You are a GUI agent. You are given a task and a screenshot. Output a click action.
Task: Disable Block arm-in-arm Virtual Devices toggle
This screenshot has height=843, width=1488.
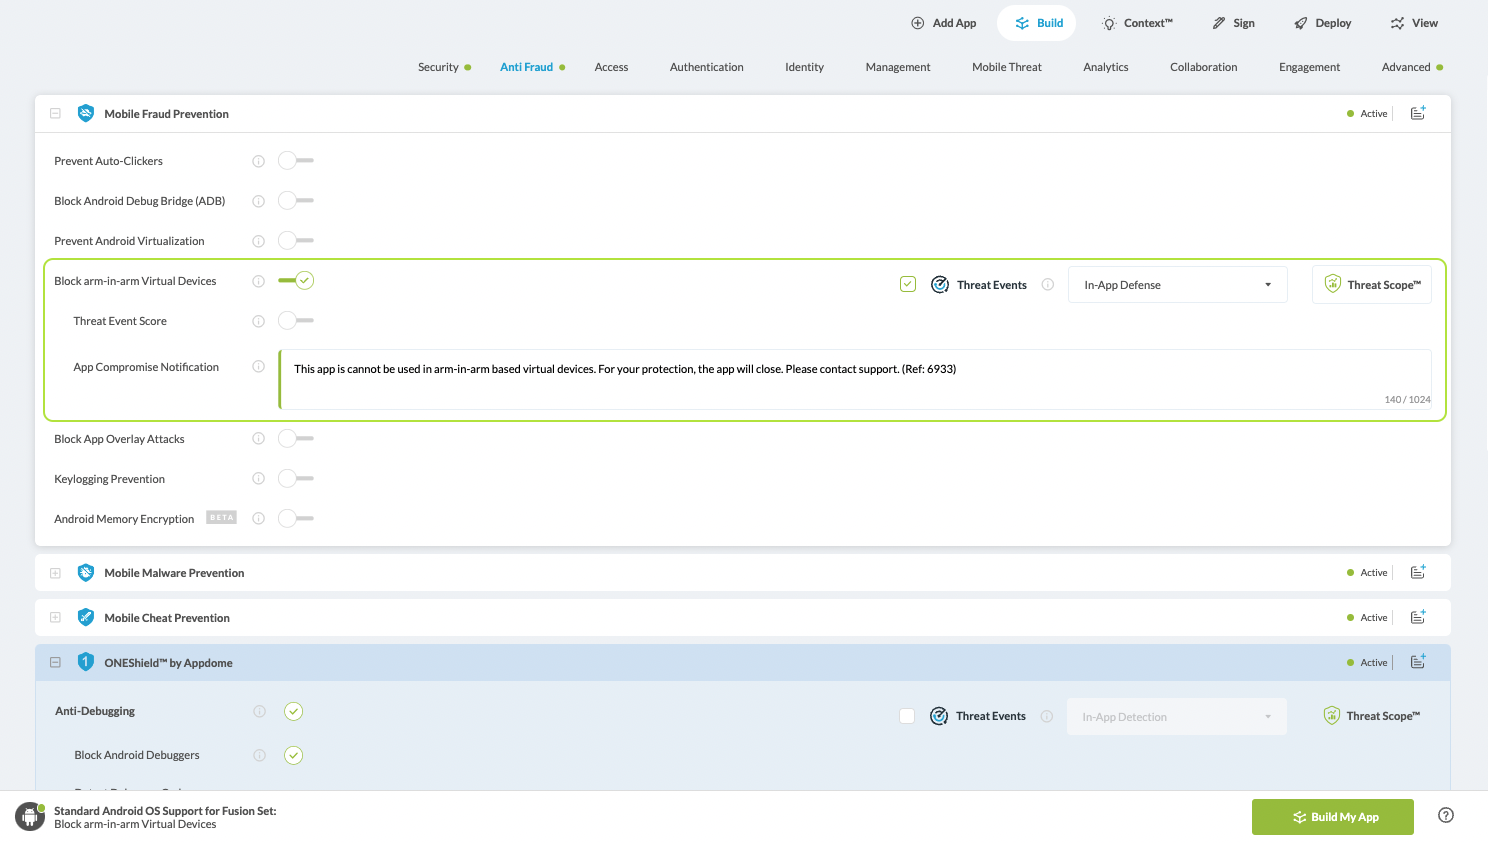(x=296, y=281)
